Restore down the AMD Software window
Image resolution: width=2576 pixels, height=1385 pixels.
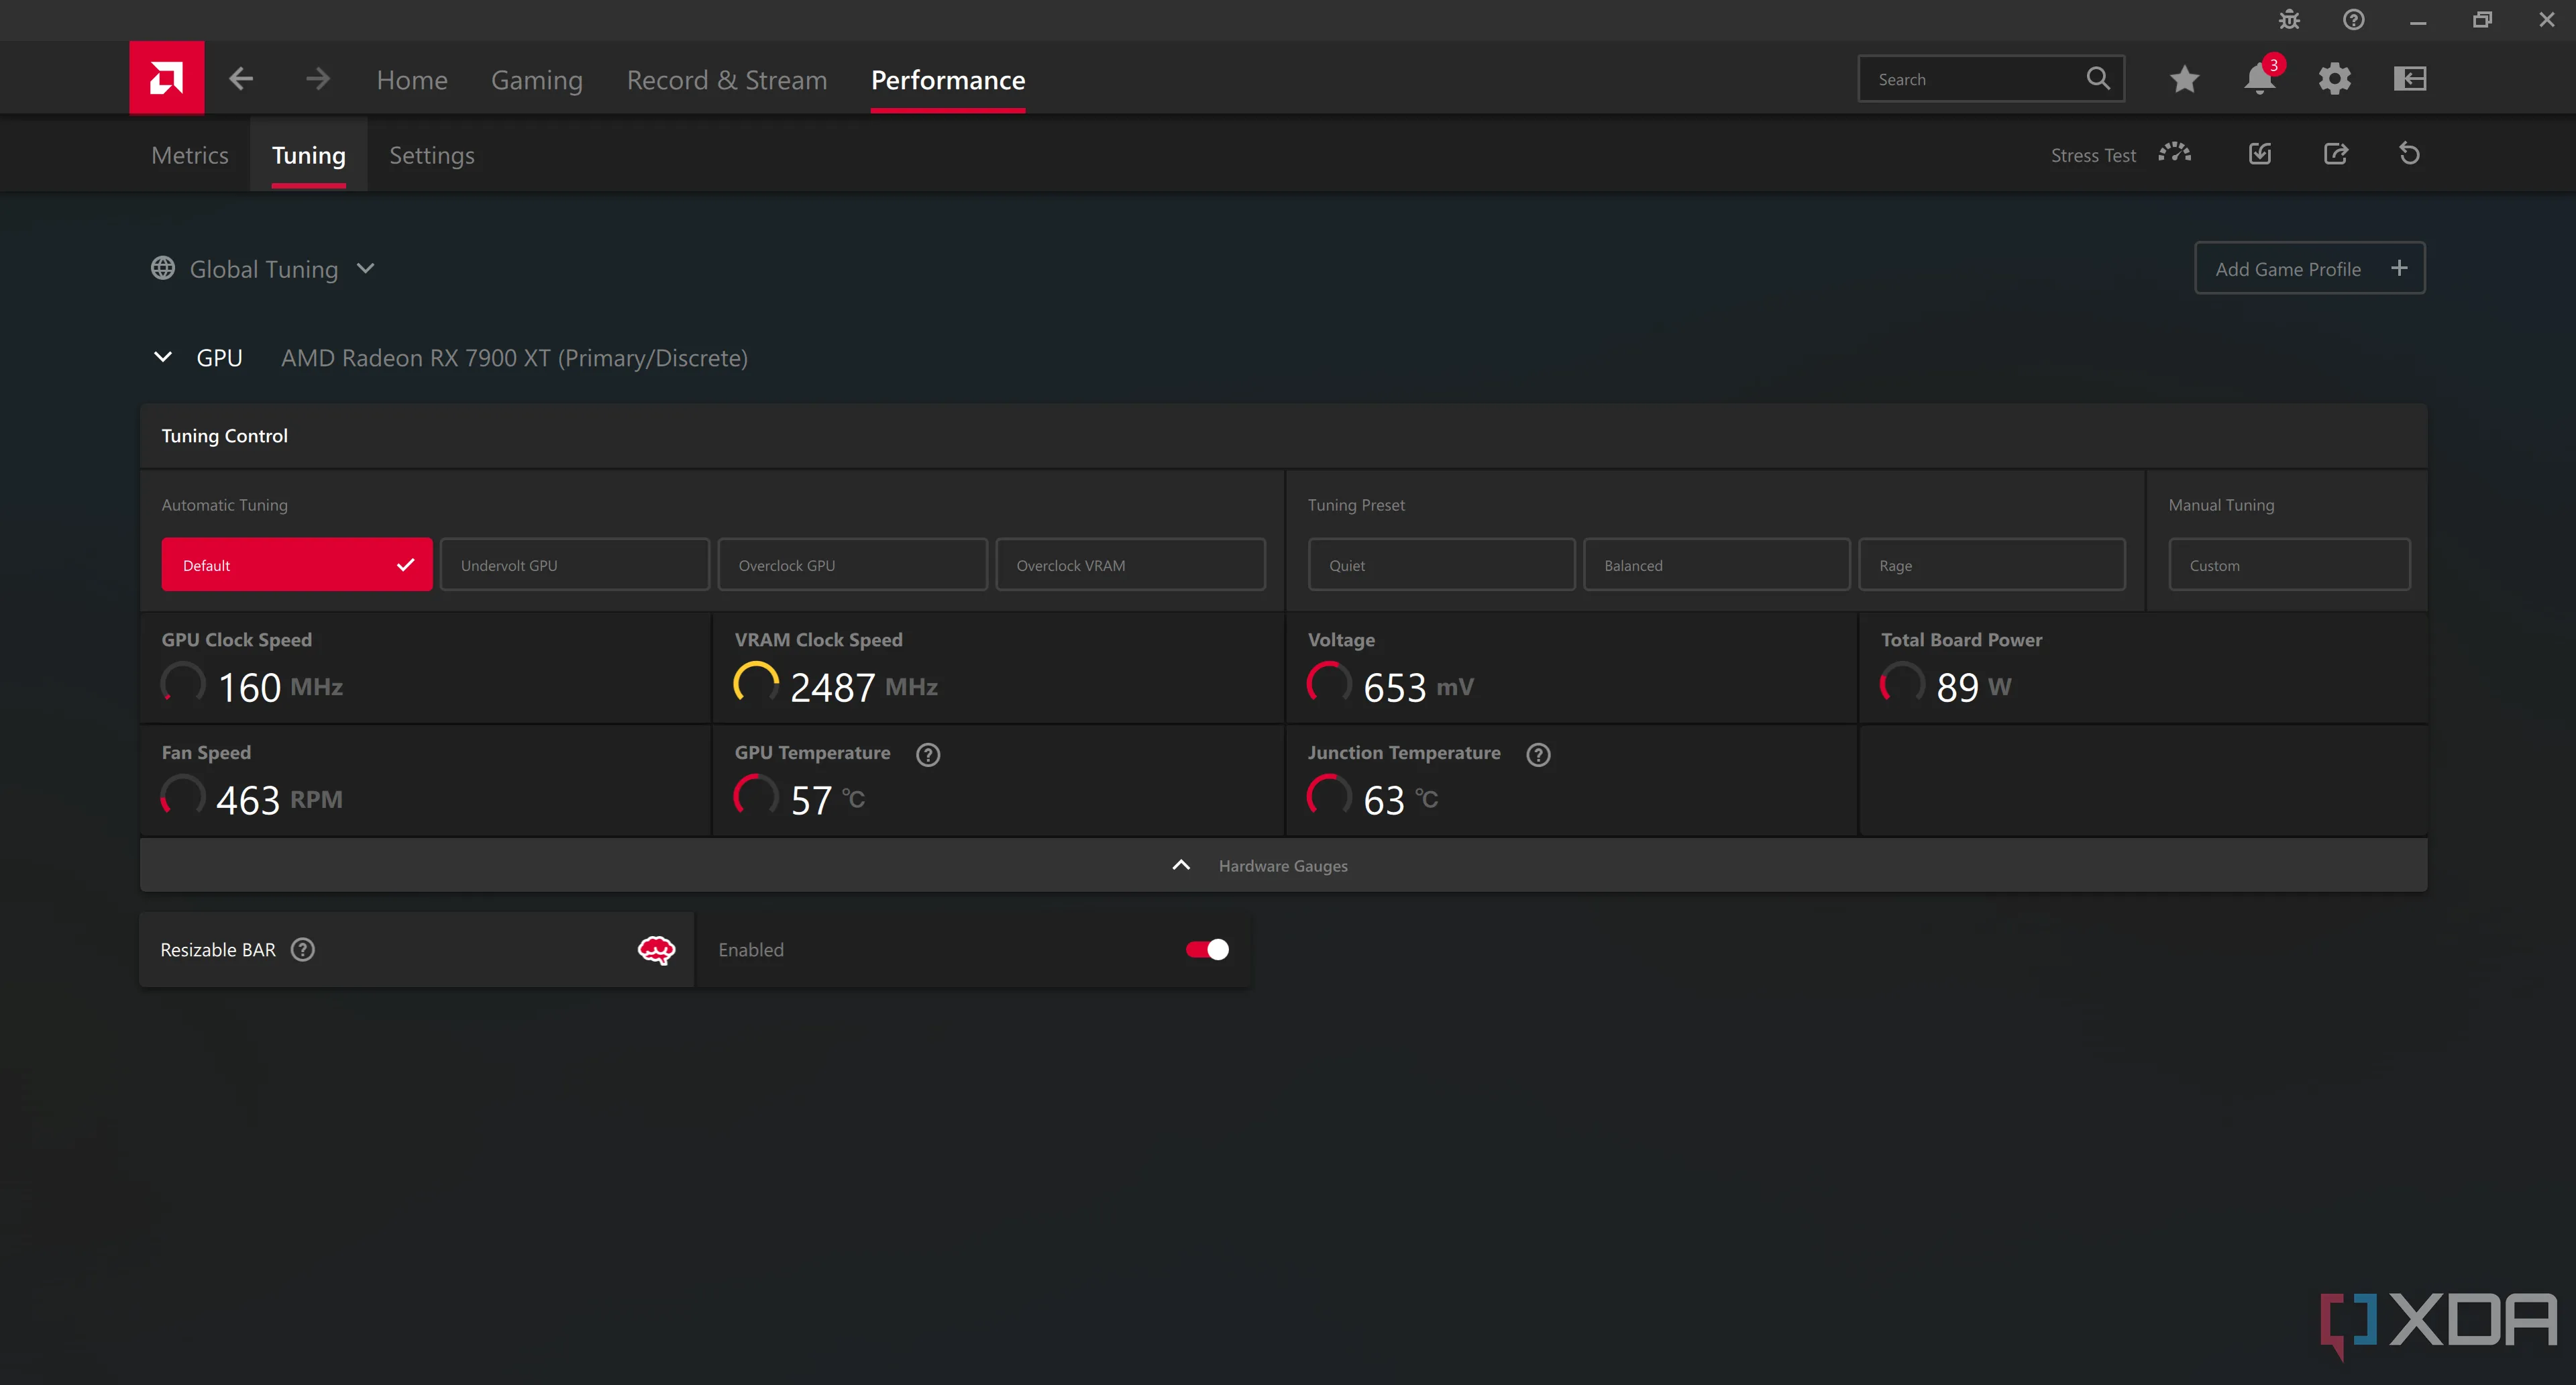[2482, 20]
